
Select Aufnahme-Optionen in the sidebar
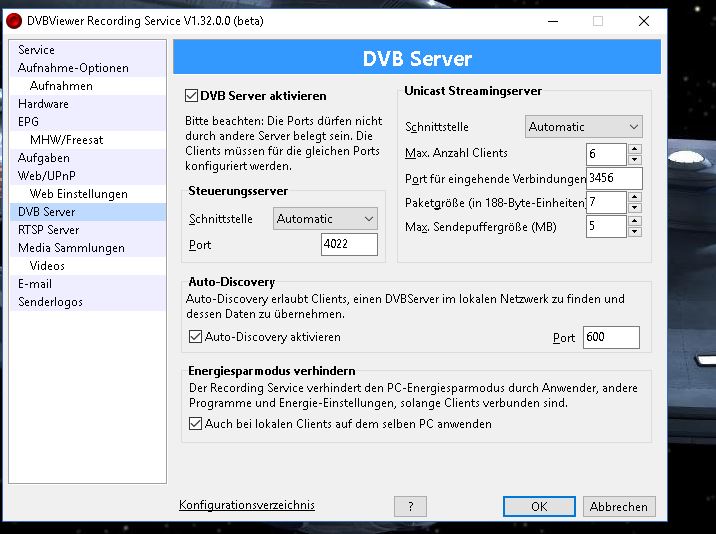(88, 68)
